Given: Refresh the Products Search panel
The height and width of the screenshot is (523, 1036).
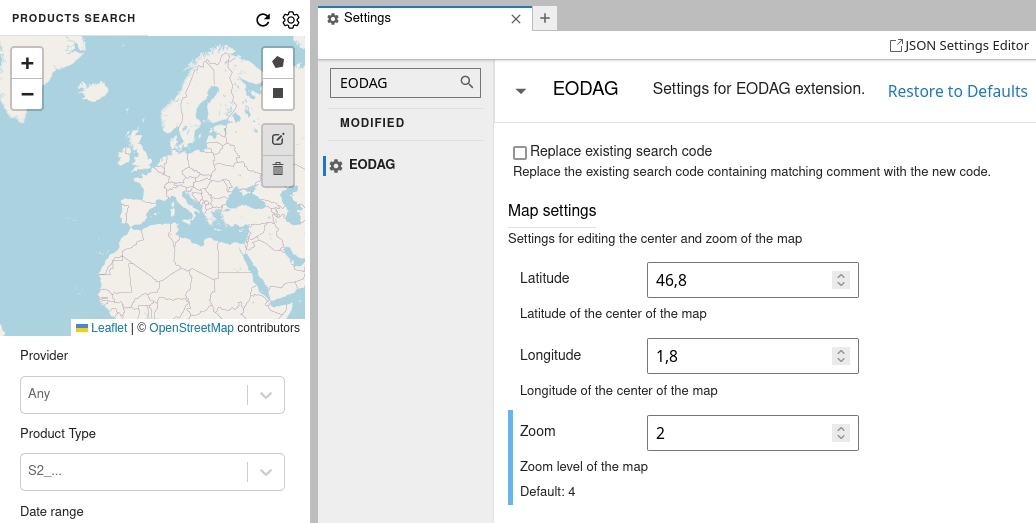Looking at the screenshot, I should click(x=263, y=20).
